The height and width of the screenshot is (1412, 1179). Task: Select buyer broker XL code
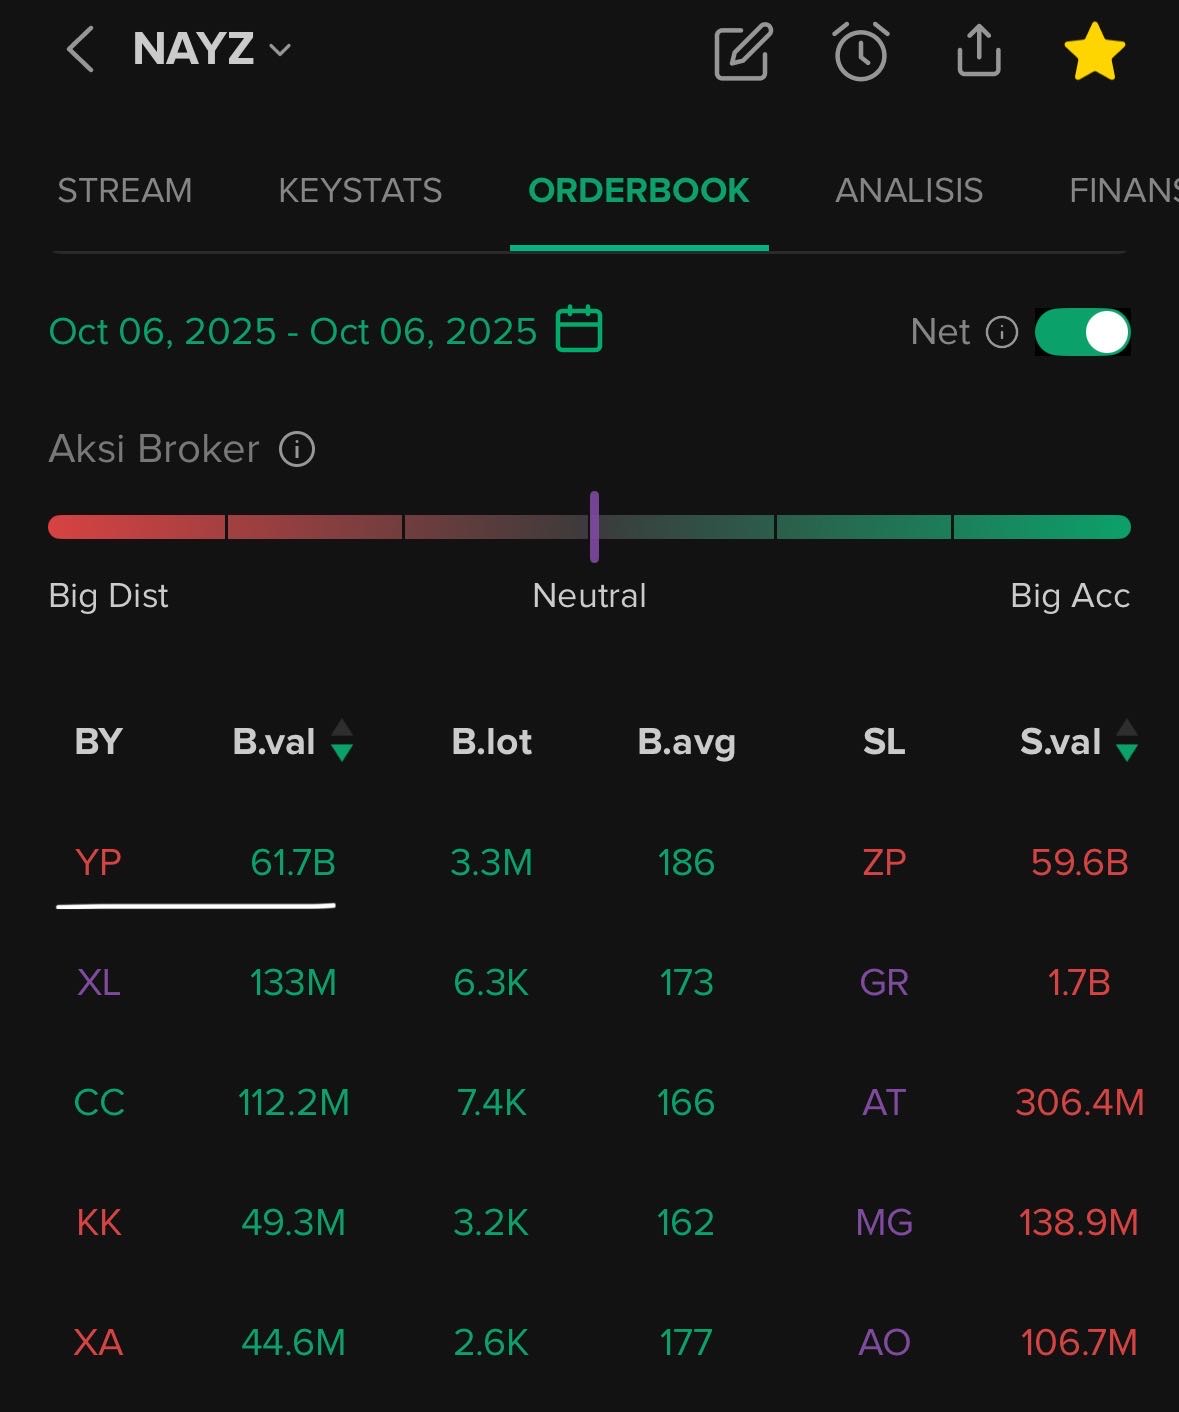click(98, 982)
